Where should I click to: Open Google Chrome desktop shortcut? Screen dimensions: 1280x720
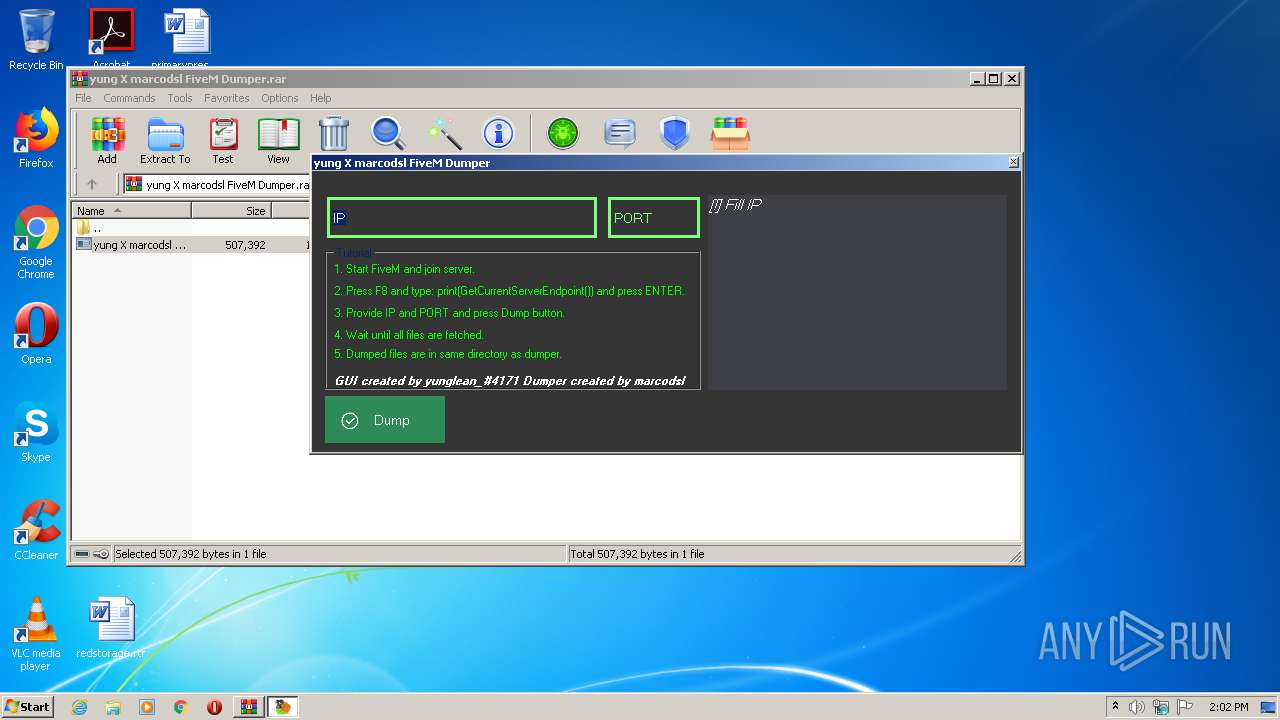36,242
